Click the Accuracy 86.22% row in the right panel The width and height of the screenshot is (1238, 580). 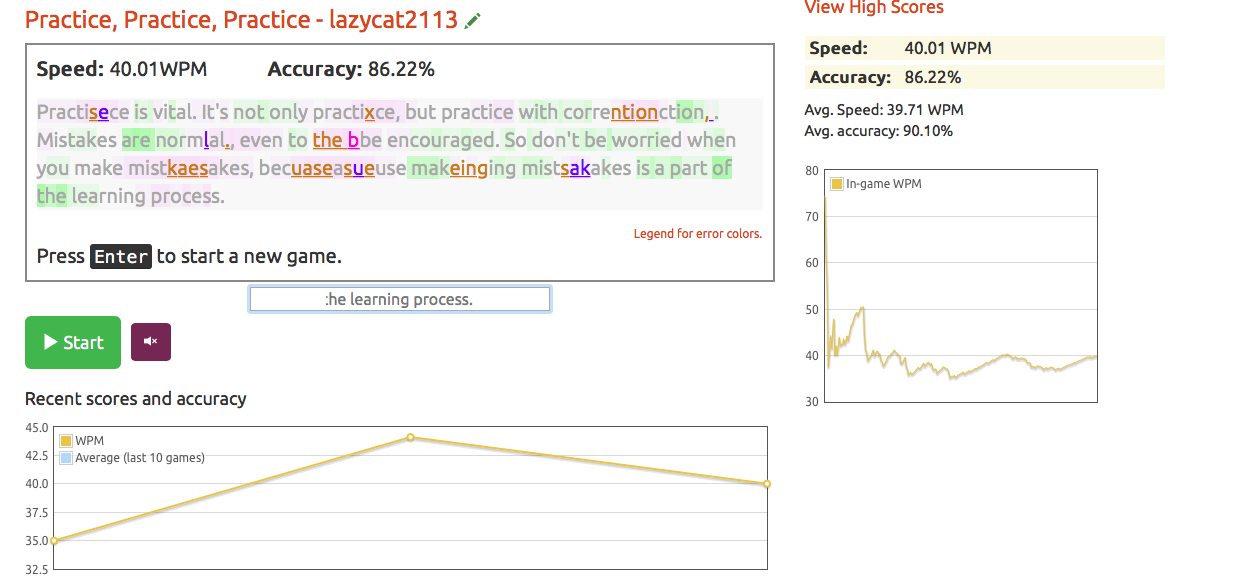click(984, 77)
